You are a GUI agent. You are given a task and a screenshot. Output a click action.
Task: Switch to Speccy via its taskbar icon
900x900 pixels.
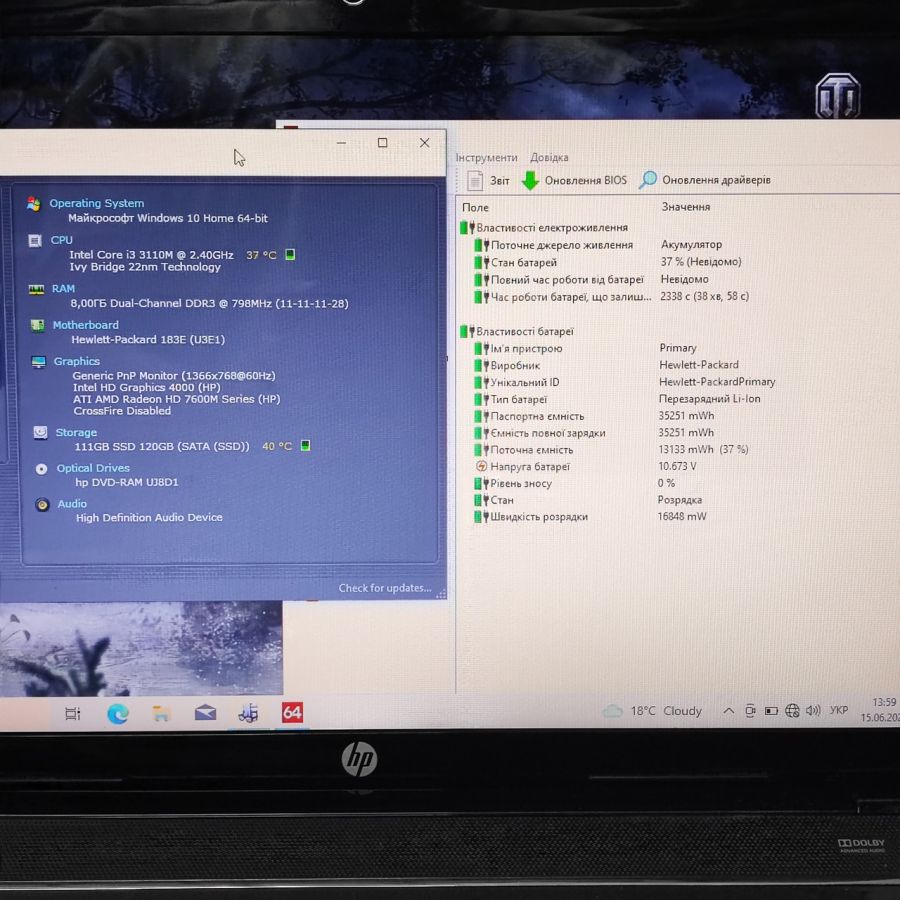click(x=248, y=713)
